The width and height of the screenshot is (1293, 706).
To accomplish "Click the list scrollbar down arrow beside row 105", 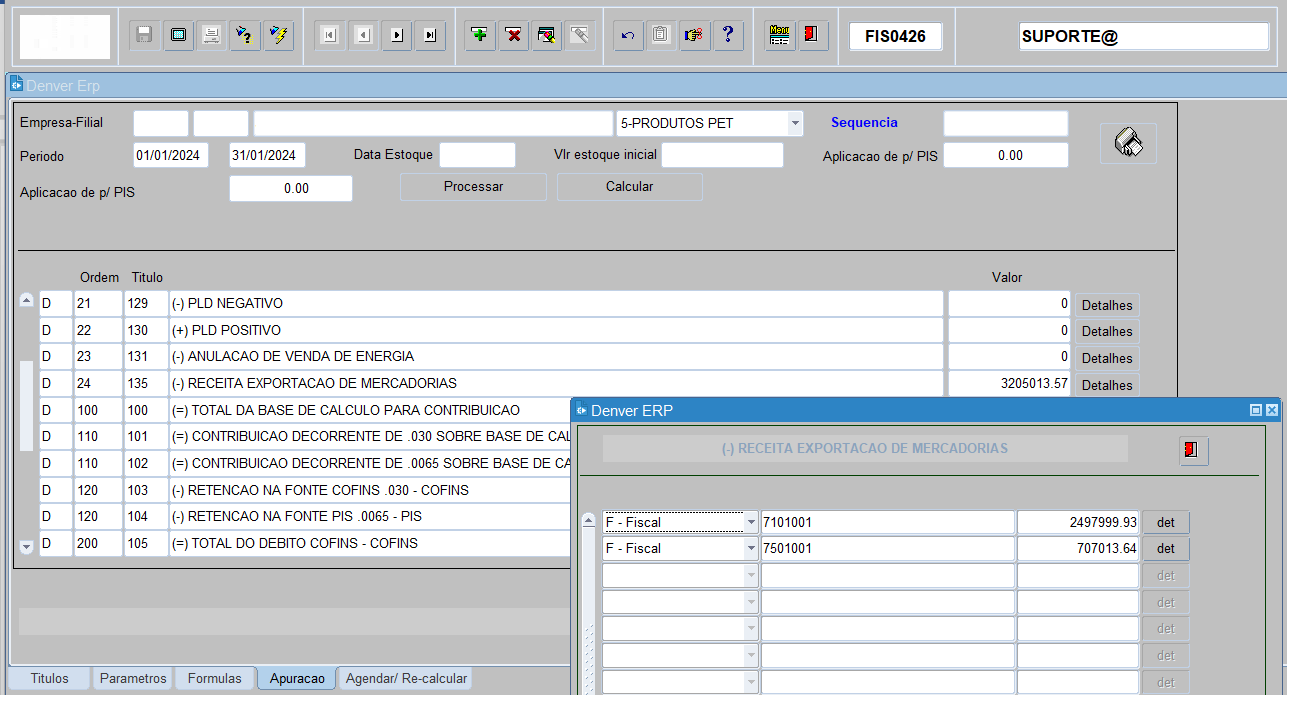I will (x=27, y=547).
